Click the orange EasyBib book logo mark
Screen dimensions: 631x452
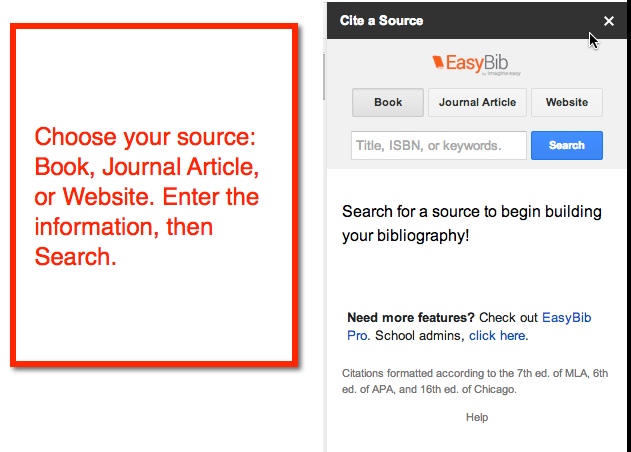coord(438,63)
